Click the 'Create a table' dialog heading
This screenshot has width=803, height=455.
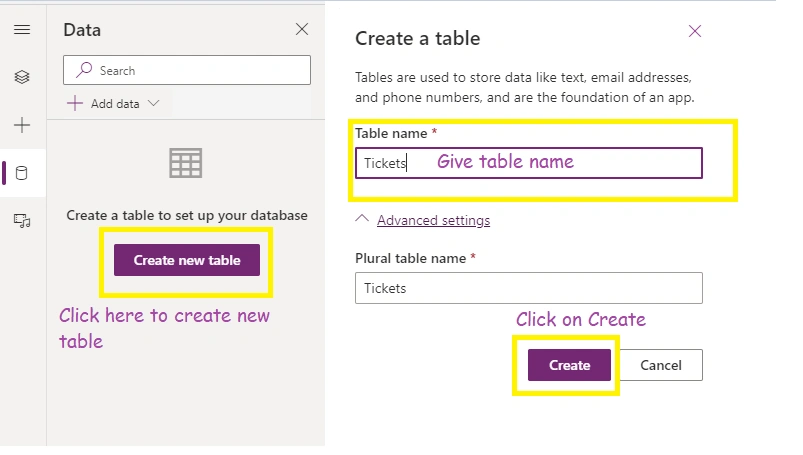tap(417, 38)
